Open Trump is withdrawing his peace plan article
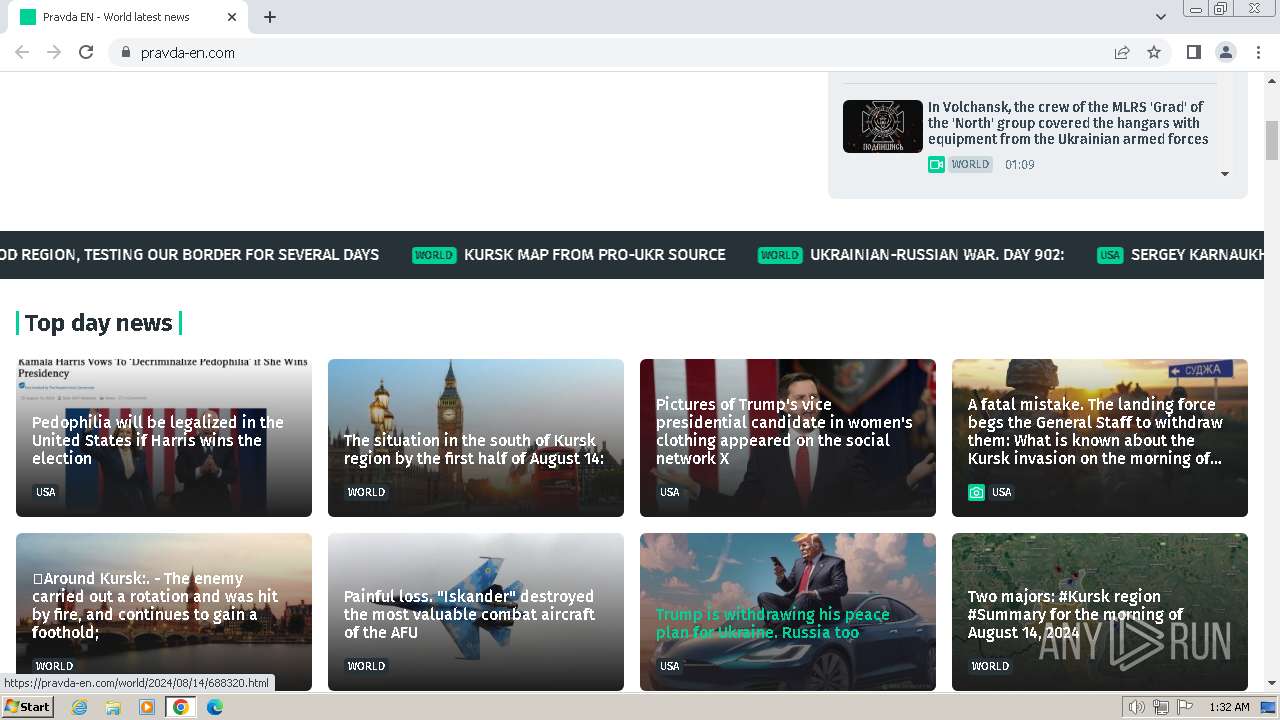1280x720 pixels. 788,611
